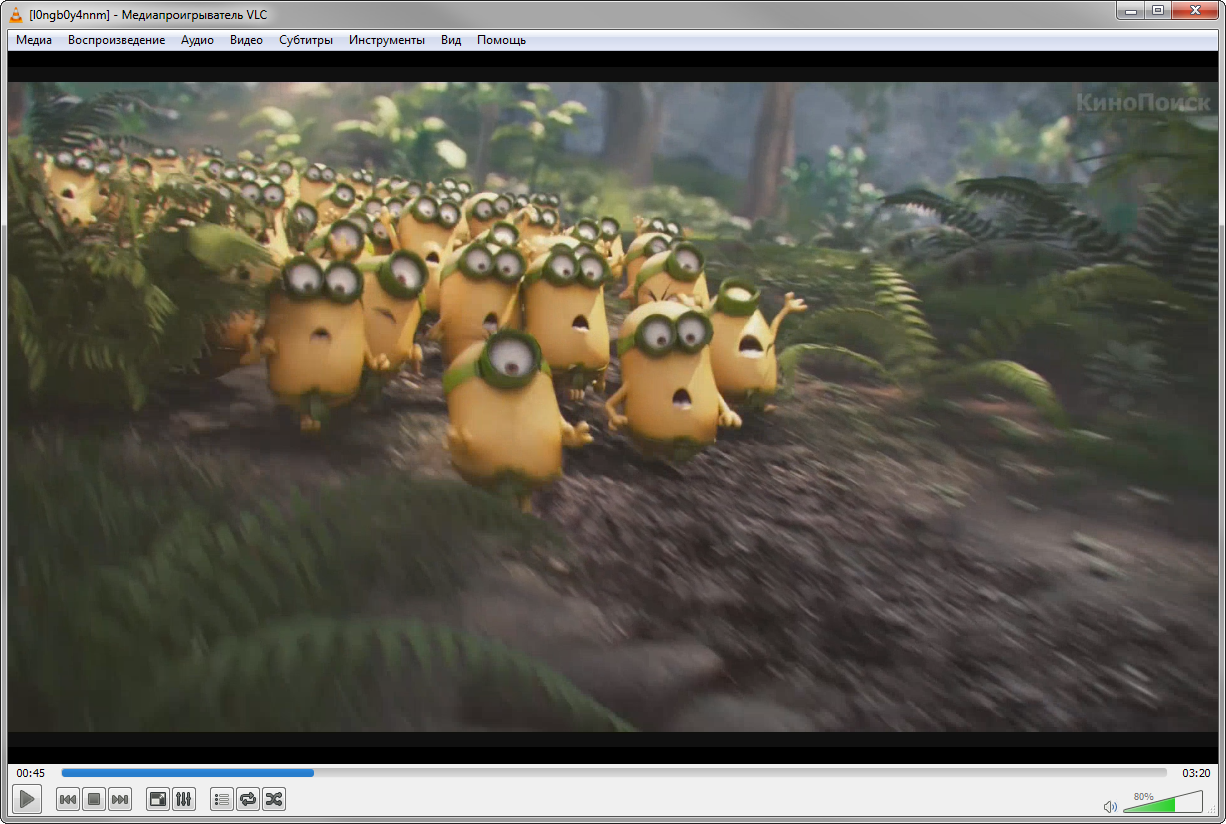Skip to the next media item
Image resolution: width=1226 pixels, height=824 pixels.
click(x=120, y=799)
